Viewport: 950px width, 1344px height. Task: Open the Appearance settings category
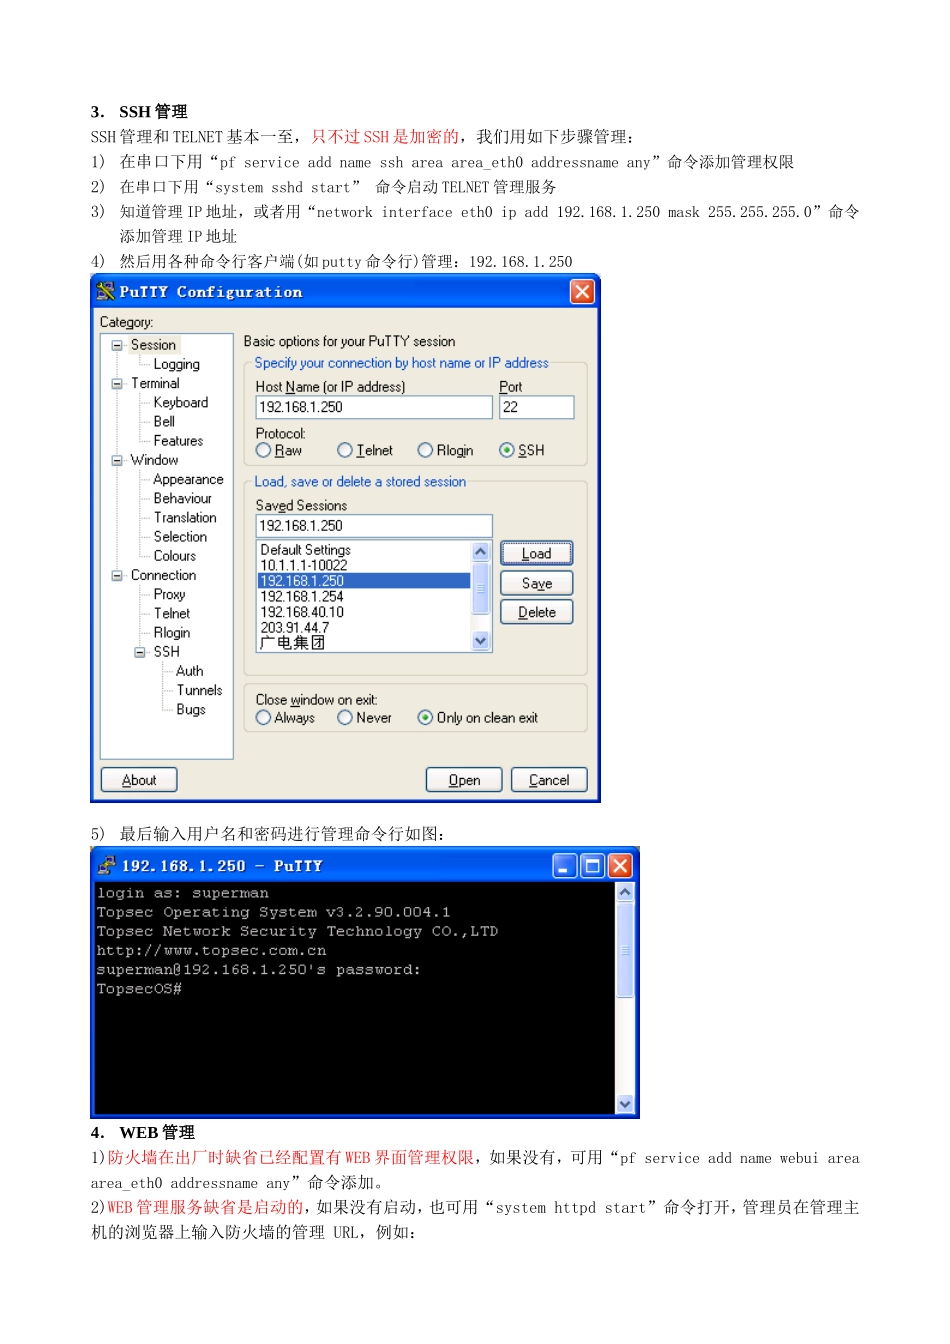[x=188, y=479]
